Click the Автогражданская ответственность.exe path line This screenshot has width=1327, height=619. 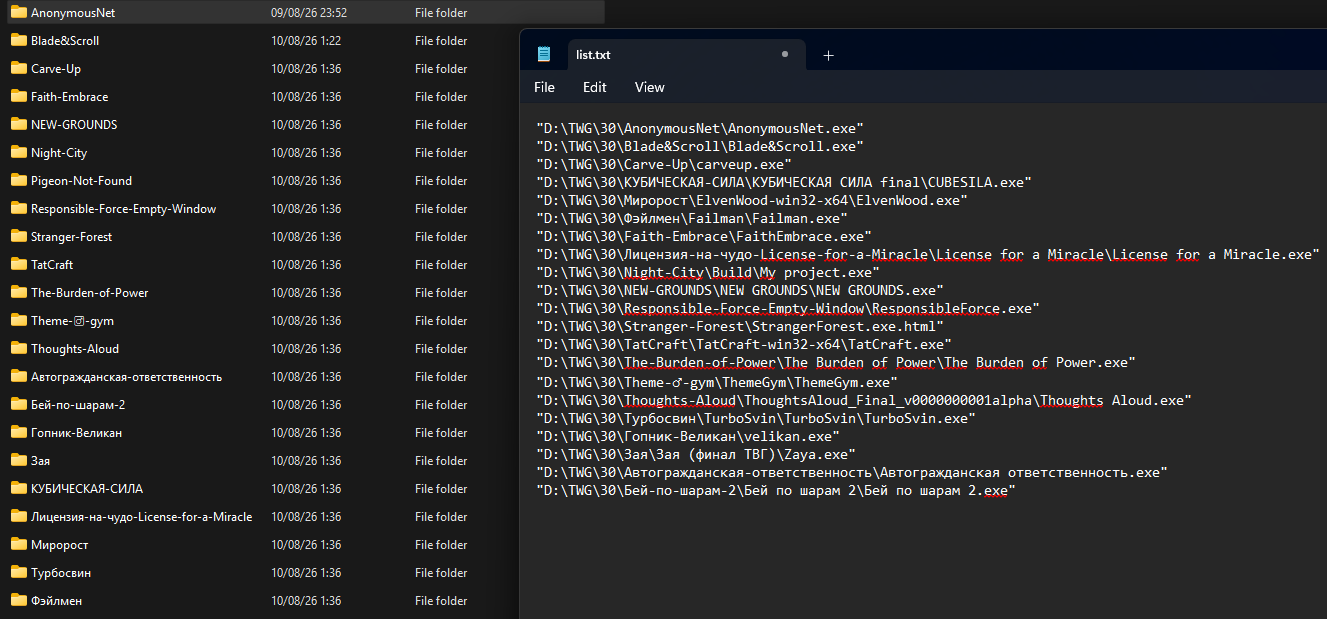851,473
